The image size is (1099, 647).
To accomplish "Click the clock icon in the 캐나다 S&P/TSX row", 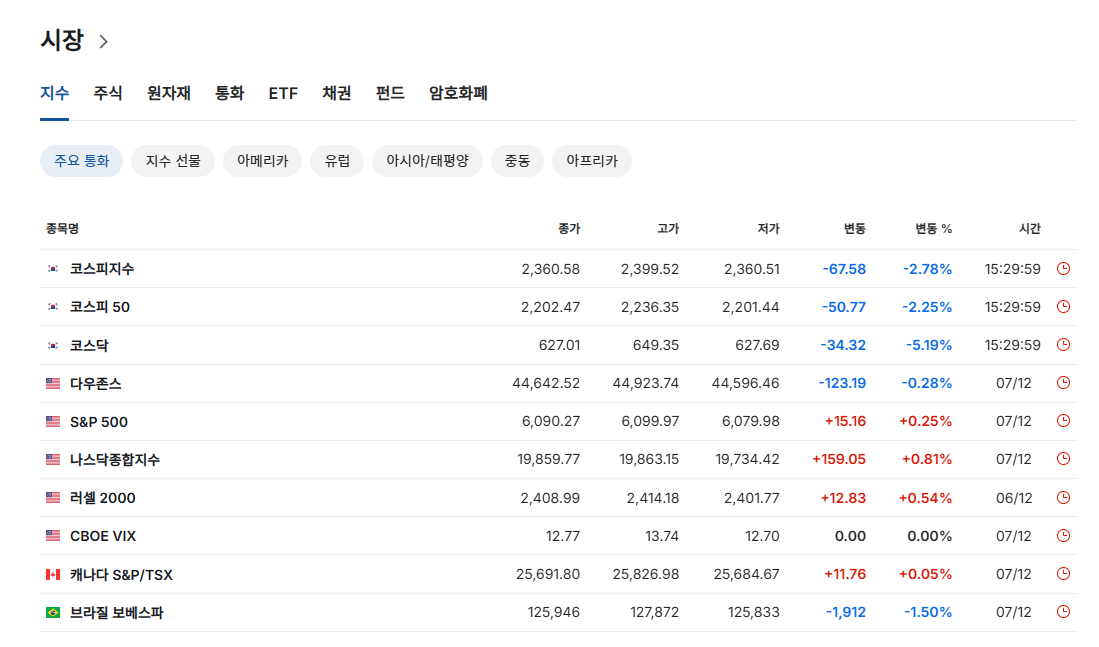I will tap(1063, 573).
